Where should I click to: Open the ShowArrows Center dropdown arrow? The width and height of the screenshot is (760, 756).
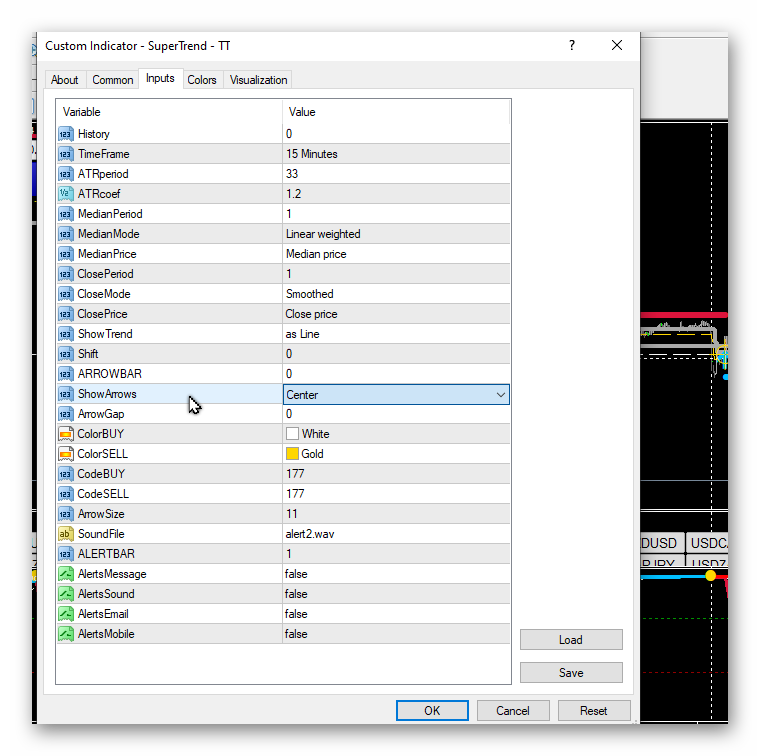[501, 395]
